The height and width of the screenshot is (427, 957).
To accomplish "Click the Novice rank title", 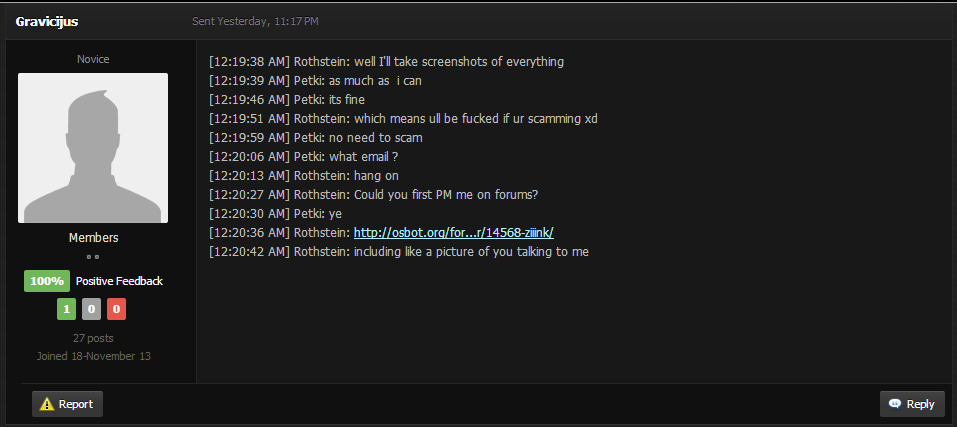I will coord(93,59).
